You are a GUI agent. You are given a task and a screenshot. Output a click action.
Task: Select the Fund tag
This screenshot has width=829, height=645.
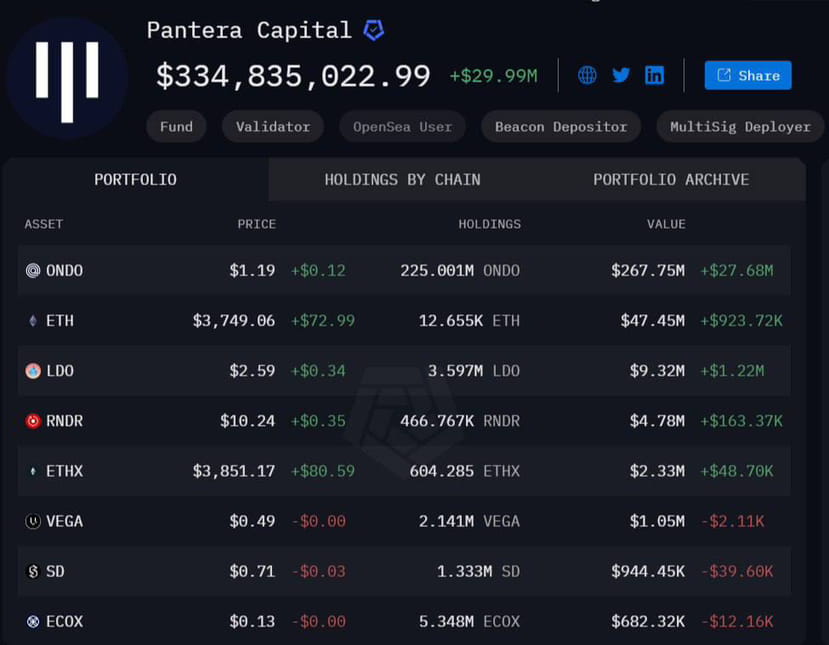click(x=176, y=126)
